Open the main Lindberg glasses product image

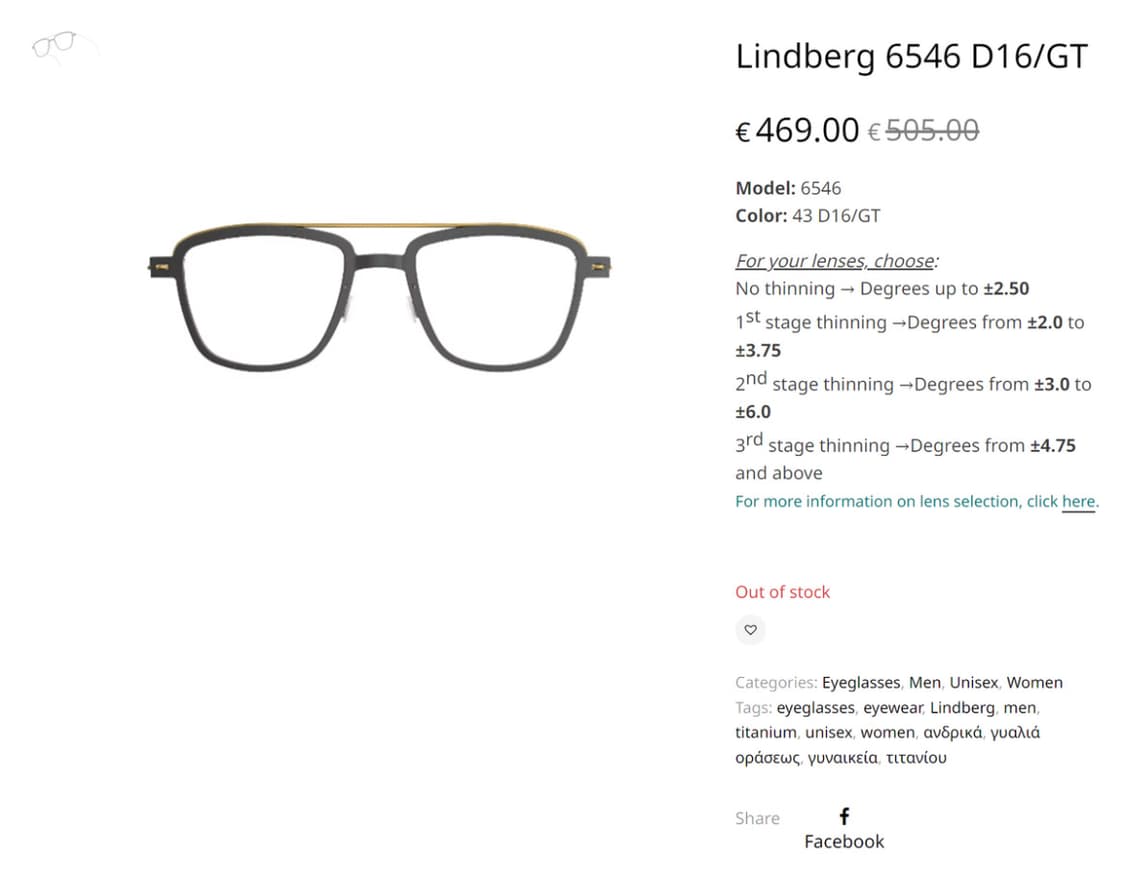coord(380,296)
